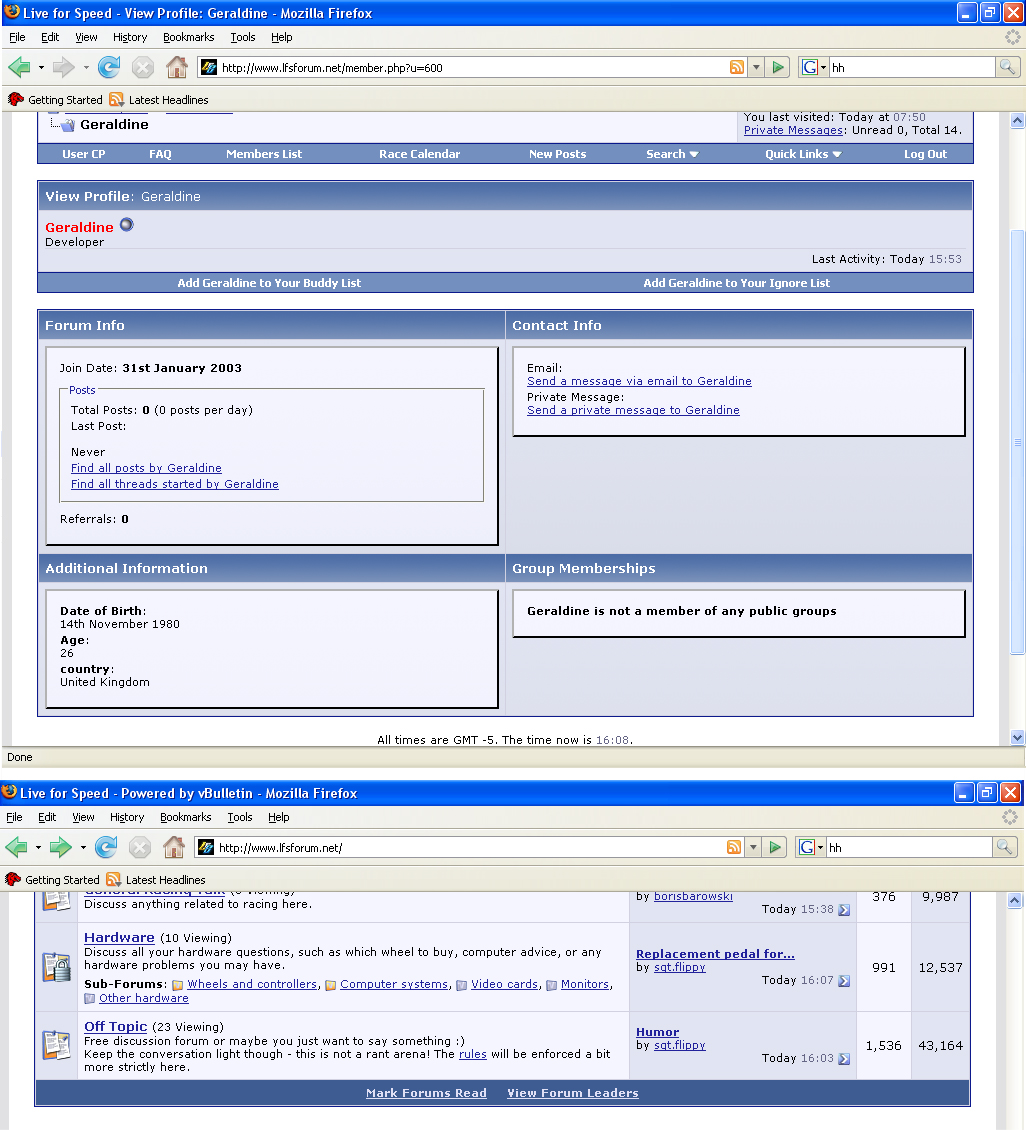Open Forward history dropdown in View Profile window
The image size is (1026, 1130).
pos(86,68)
